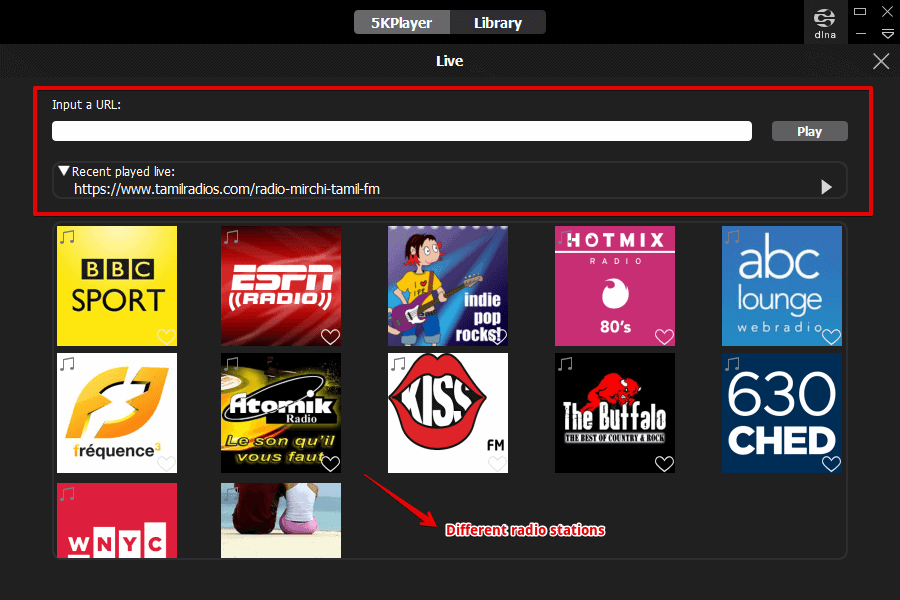The height and width of the screenshot is (600, 900).
Task: Open the station with the beach couple image
Action: (281, 520)
